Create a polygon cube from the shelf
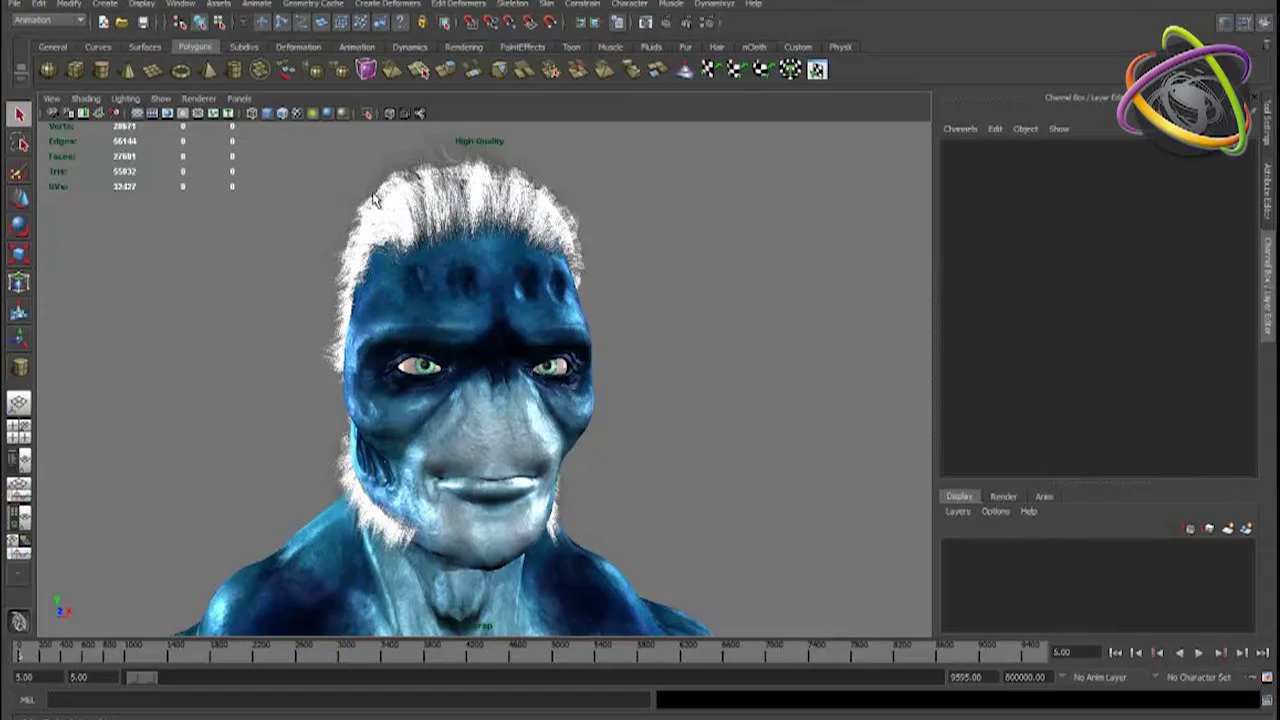This screenshot has height=720, width=1280. tap(75, 70)
